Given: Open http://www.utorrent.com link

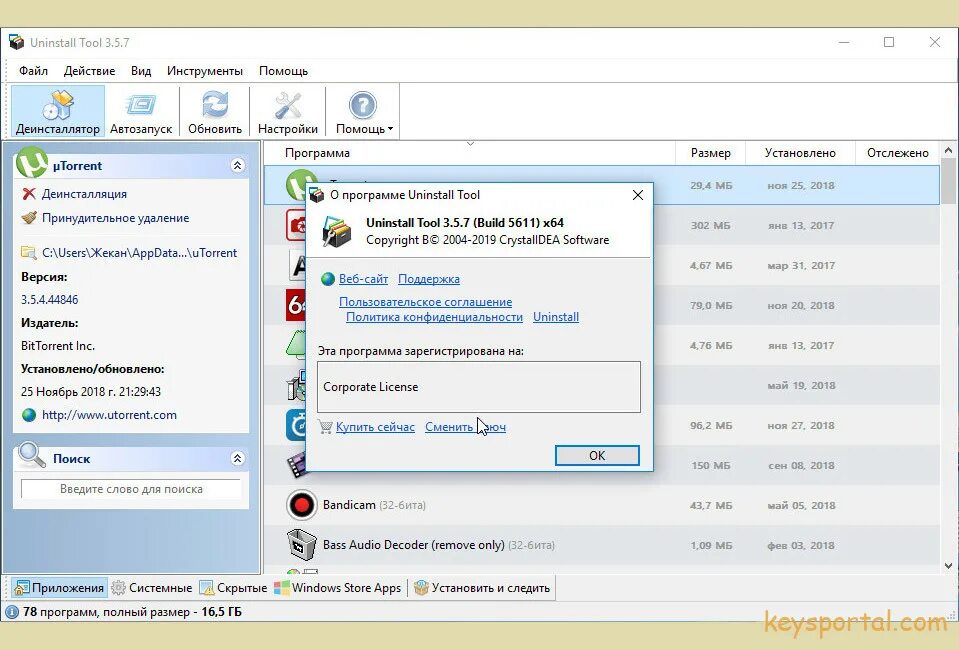Looking at the screenshot, I should [109, 415].
